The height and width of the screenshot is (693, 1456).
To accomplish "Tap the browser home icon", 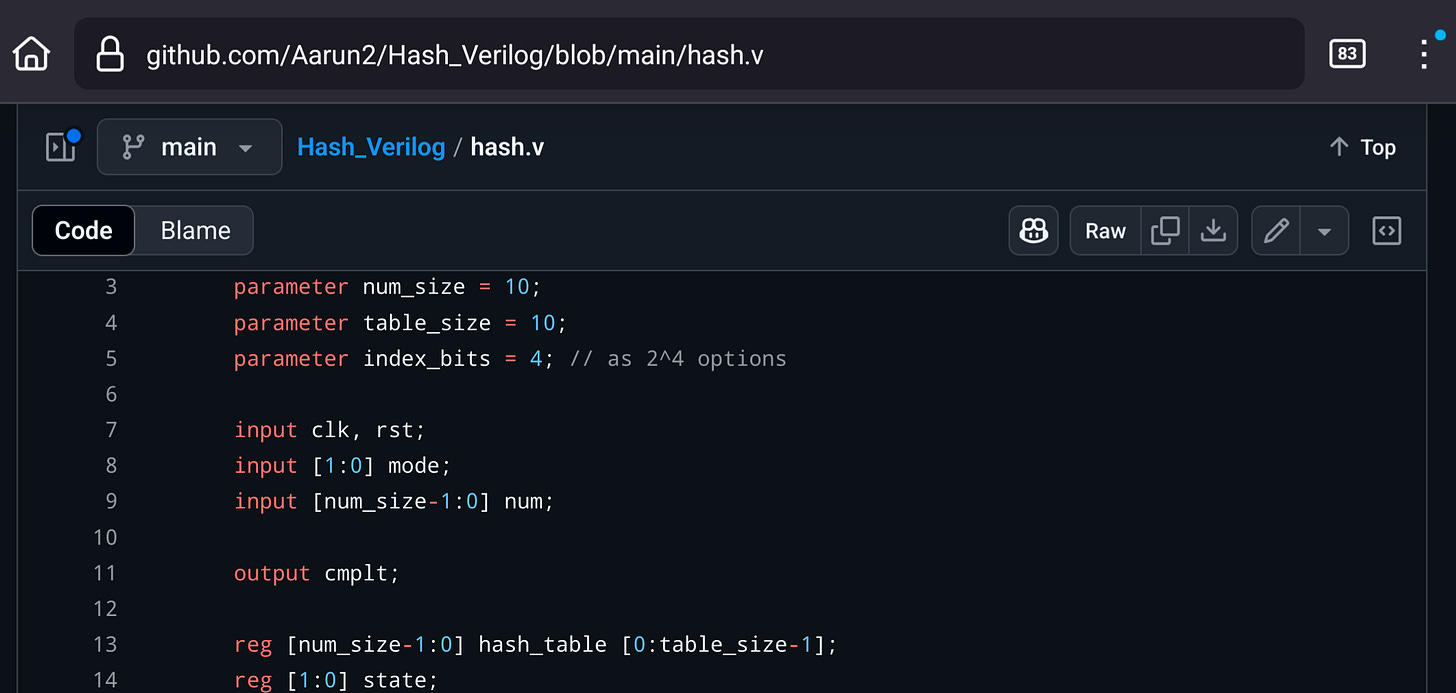I will 31,53.
